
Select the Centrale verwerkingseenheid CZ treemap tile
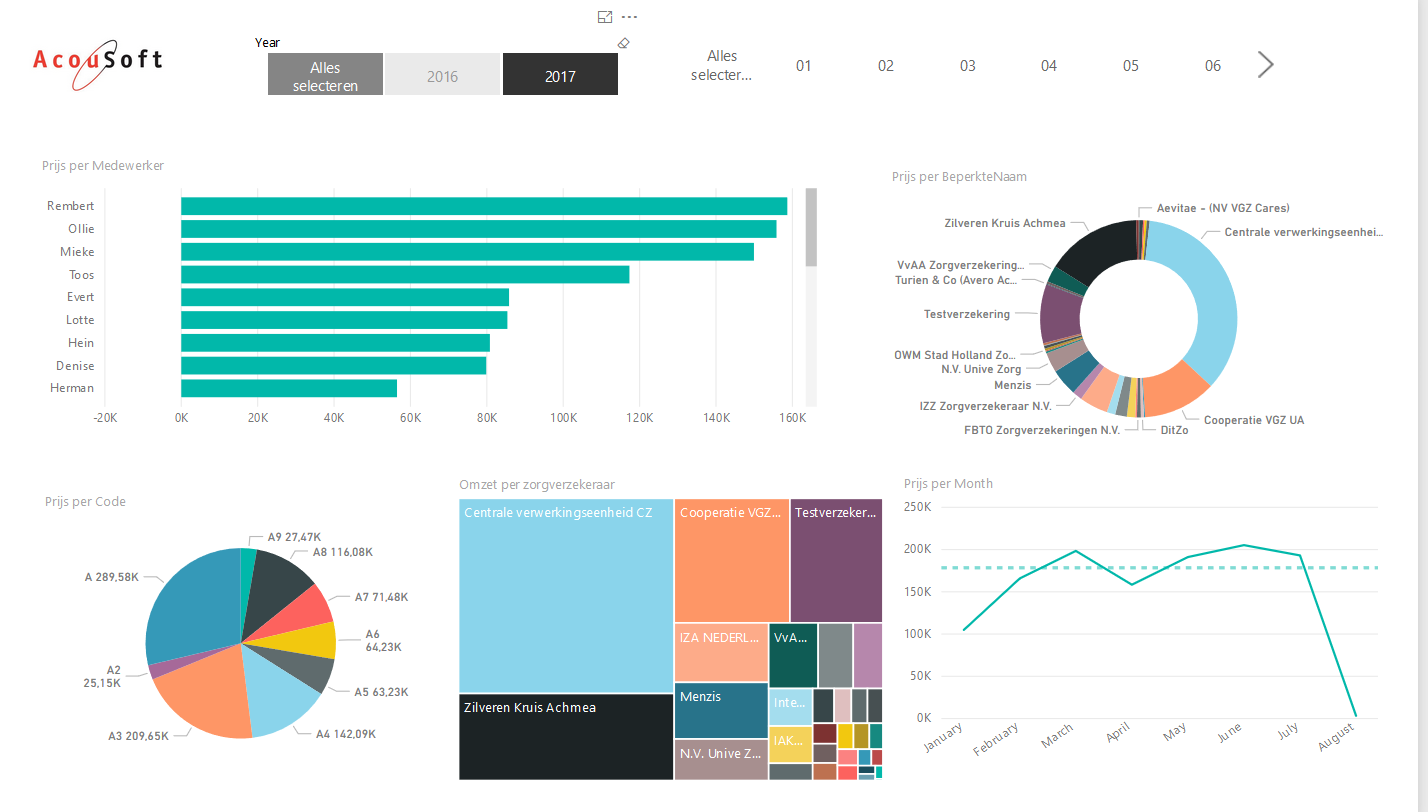(566, 595)
